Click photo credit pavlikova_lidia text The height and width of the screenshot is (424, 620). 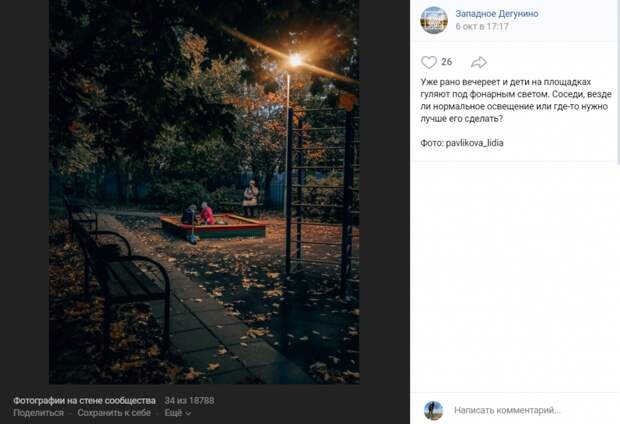click(x=474, y=143)
